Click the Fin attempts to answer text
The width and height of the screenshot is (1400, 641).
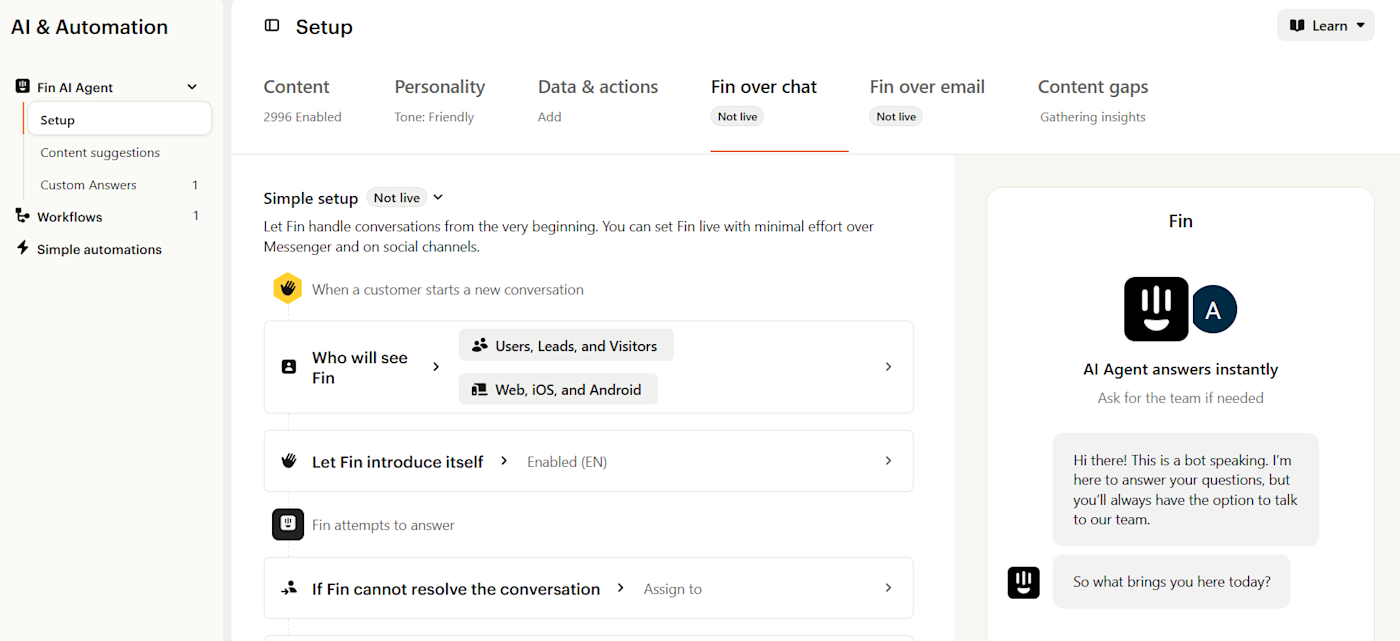383,525
